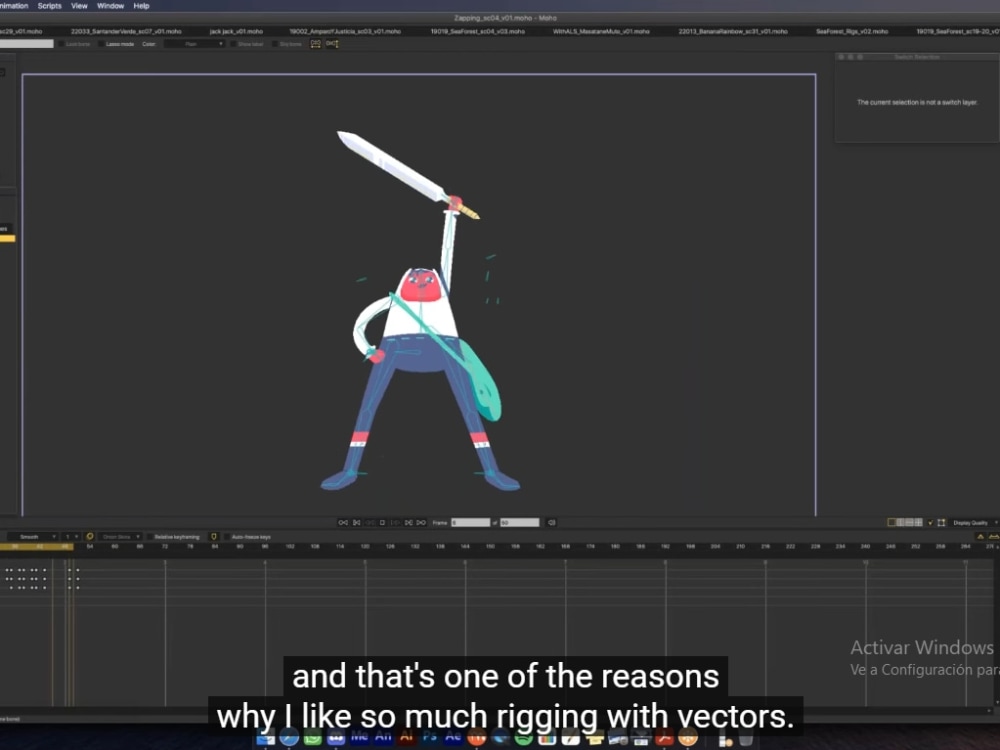1000x750 pixels.
Task: Select single viewport layout icon
Action: (x=892, y=522)
